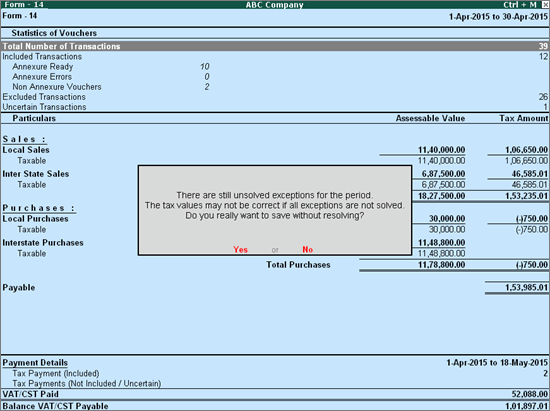This screenshot has height=411, width=550.
Task: Open Included Transactions row
Action: (x=275, y=56)
